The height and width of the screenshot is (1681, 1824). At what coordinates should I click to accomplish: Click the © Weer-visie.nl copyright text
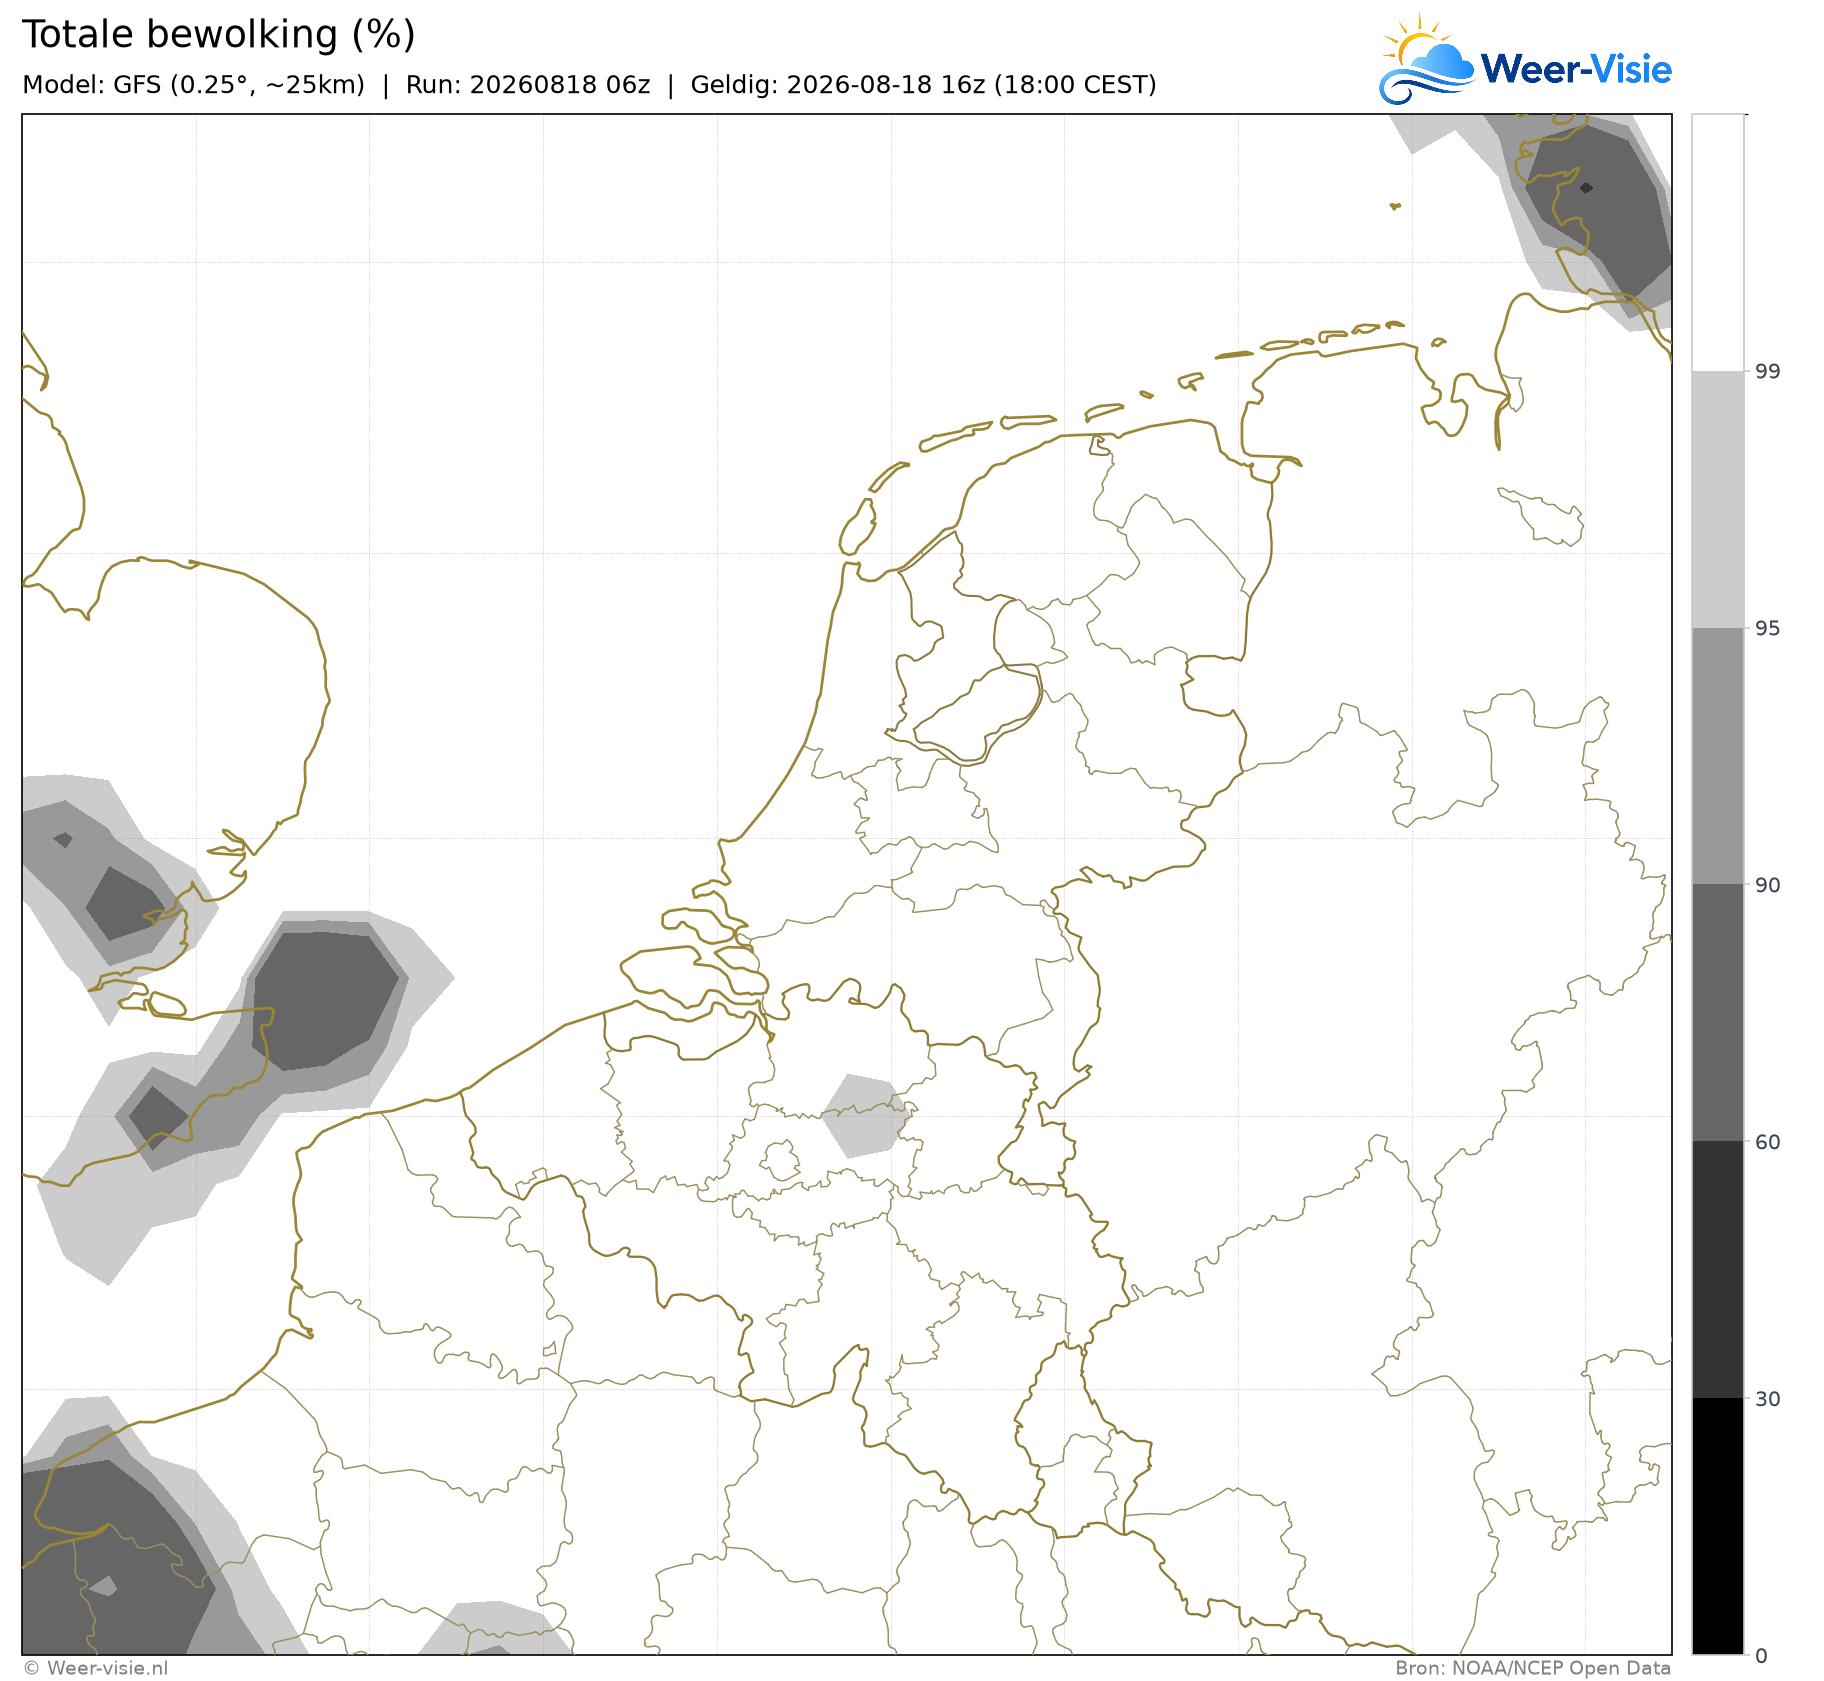(96, 1668)
